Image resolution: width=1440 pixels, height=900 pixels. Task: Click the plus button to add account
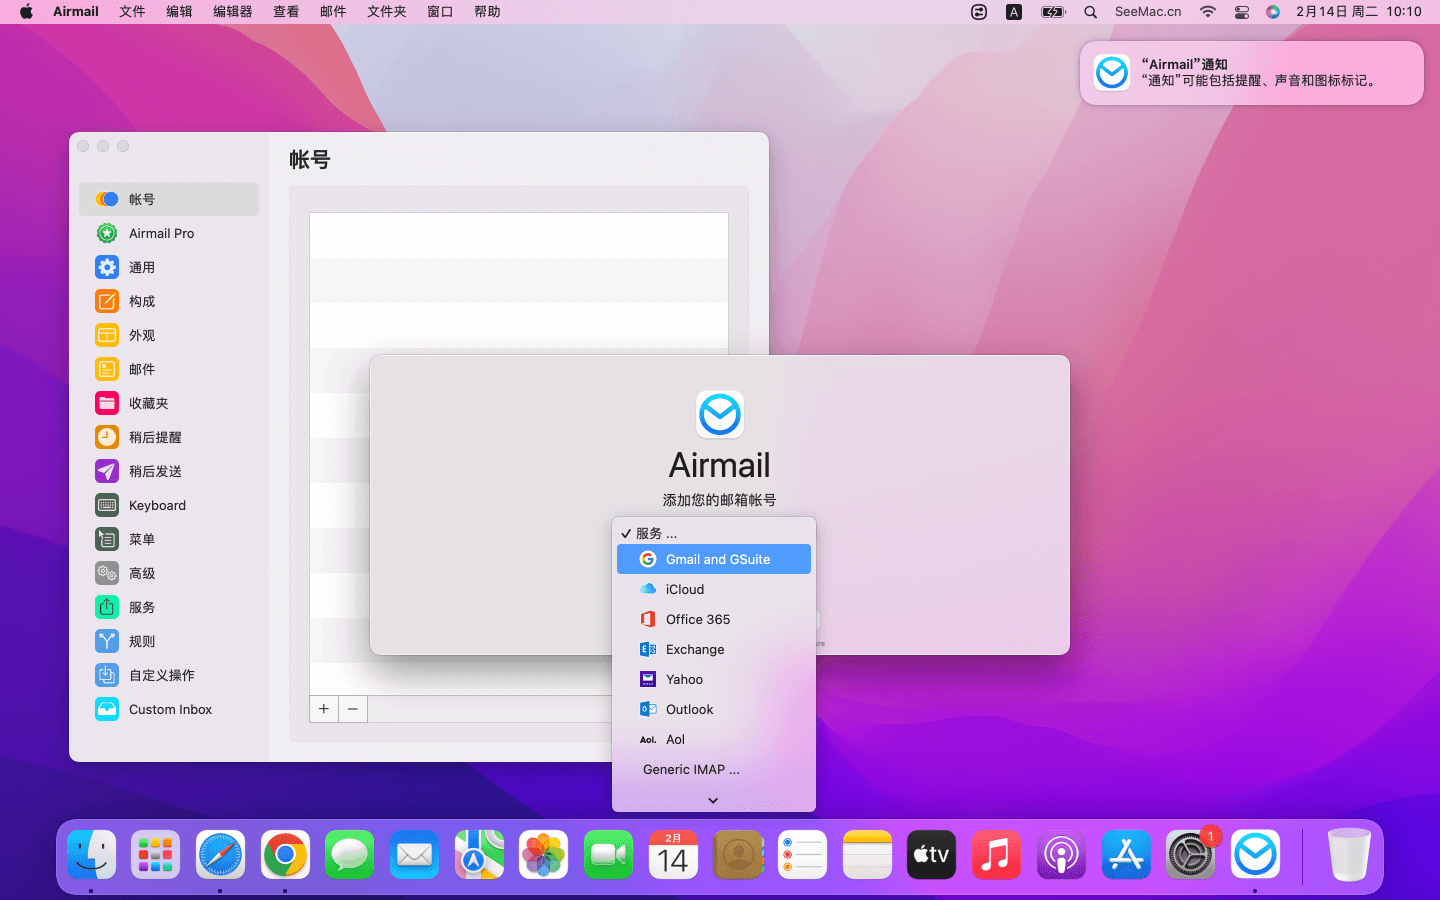(324, 709)
